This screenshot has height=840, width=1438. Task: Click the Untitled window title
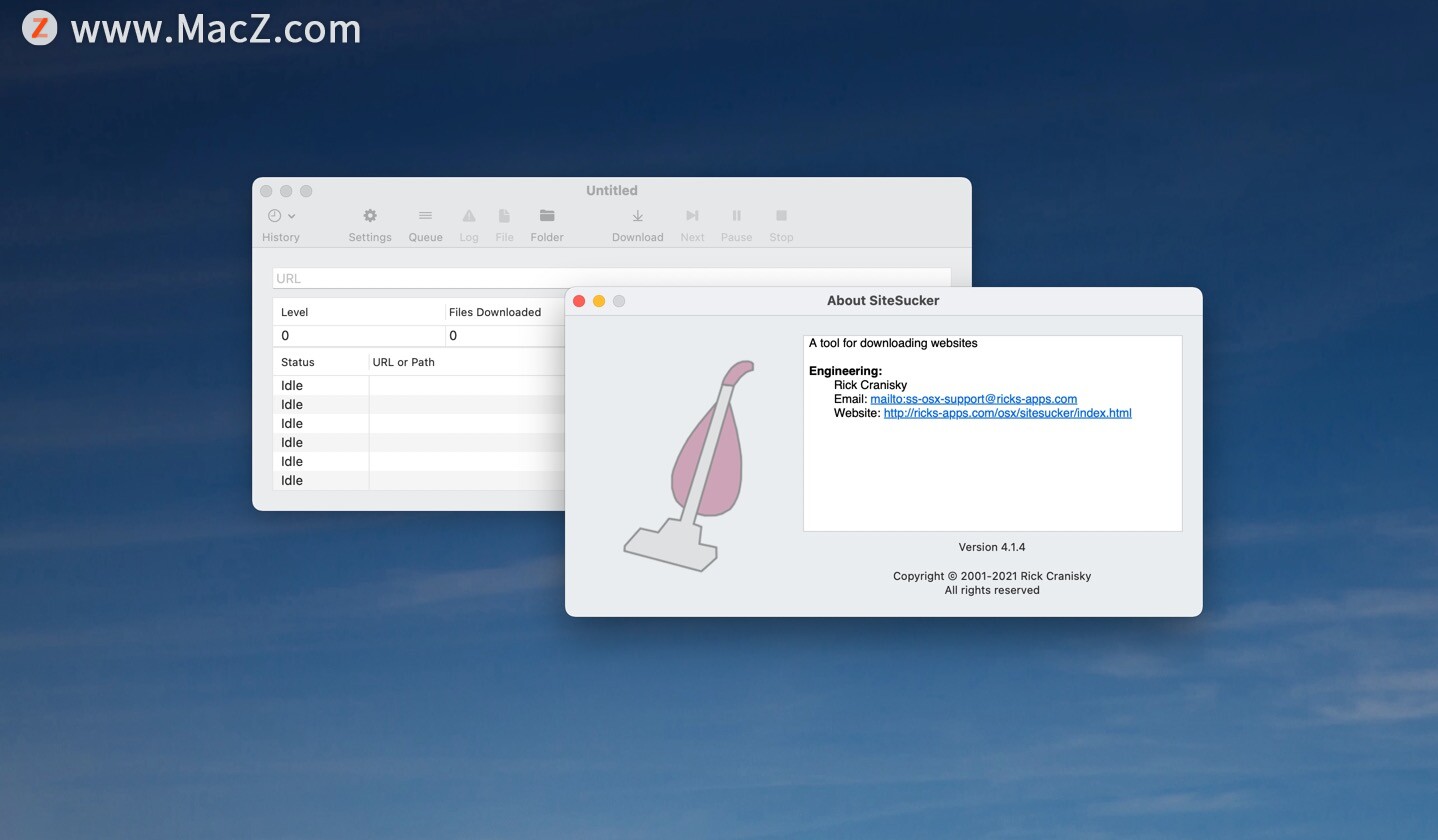click(611, 190)
